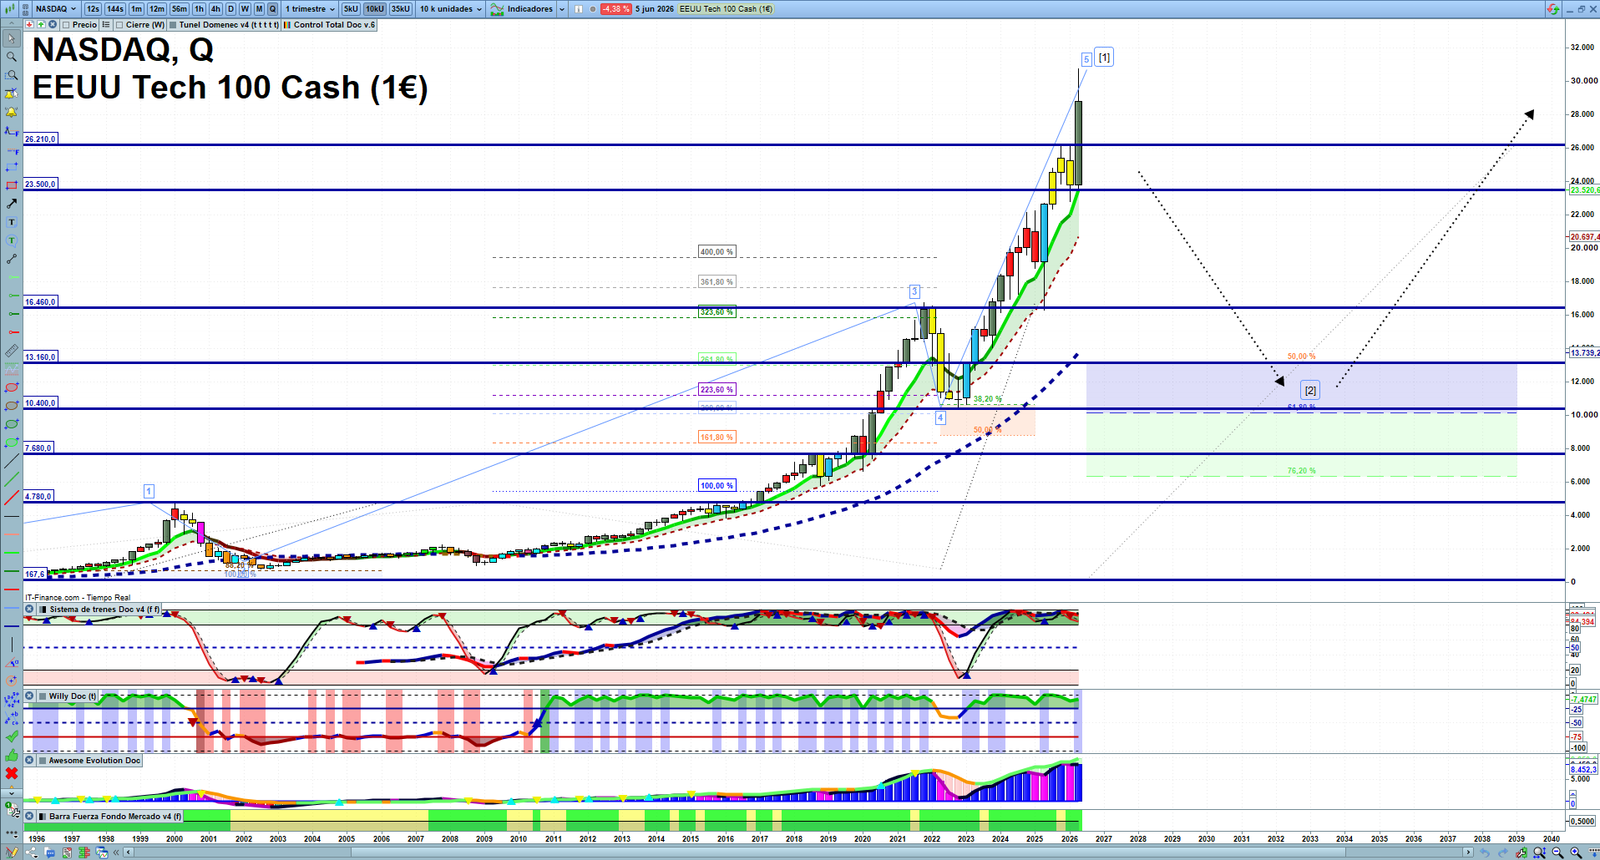Toggle the Precio checkbox
Image resolution: width=1600 pixels, height=860 pixels.
[x=66, y=25]
